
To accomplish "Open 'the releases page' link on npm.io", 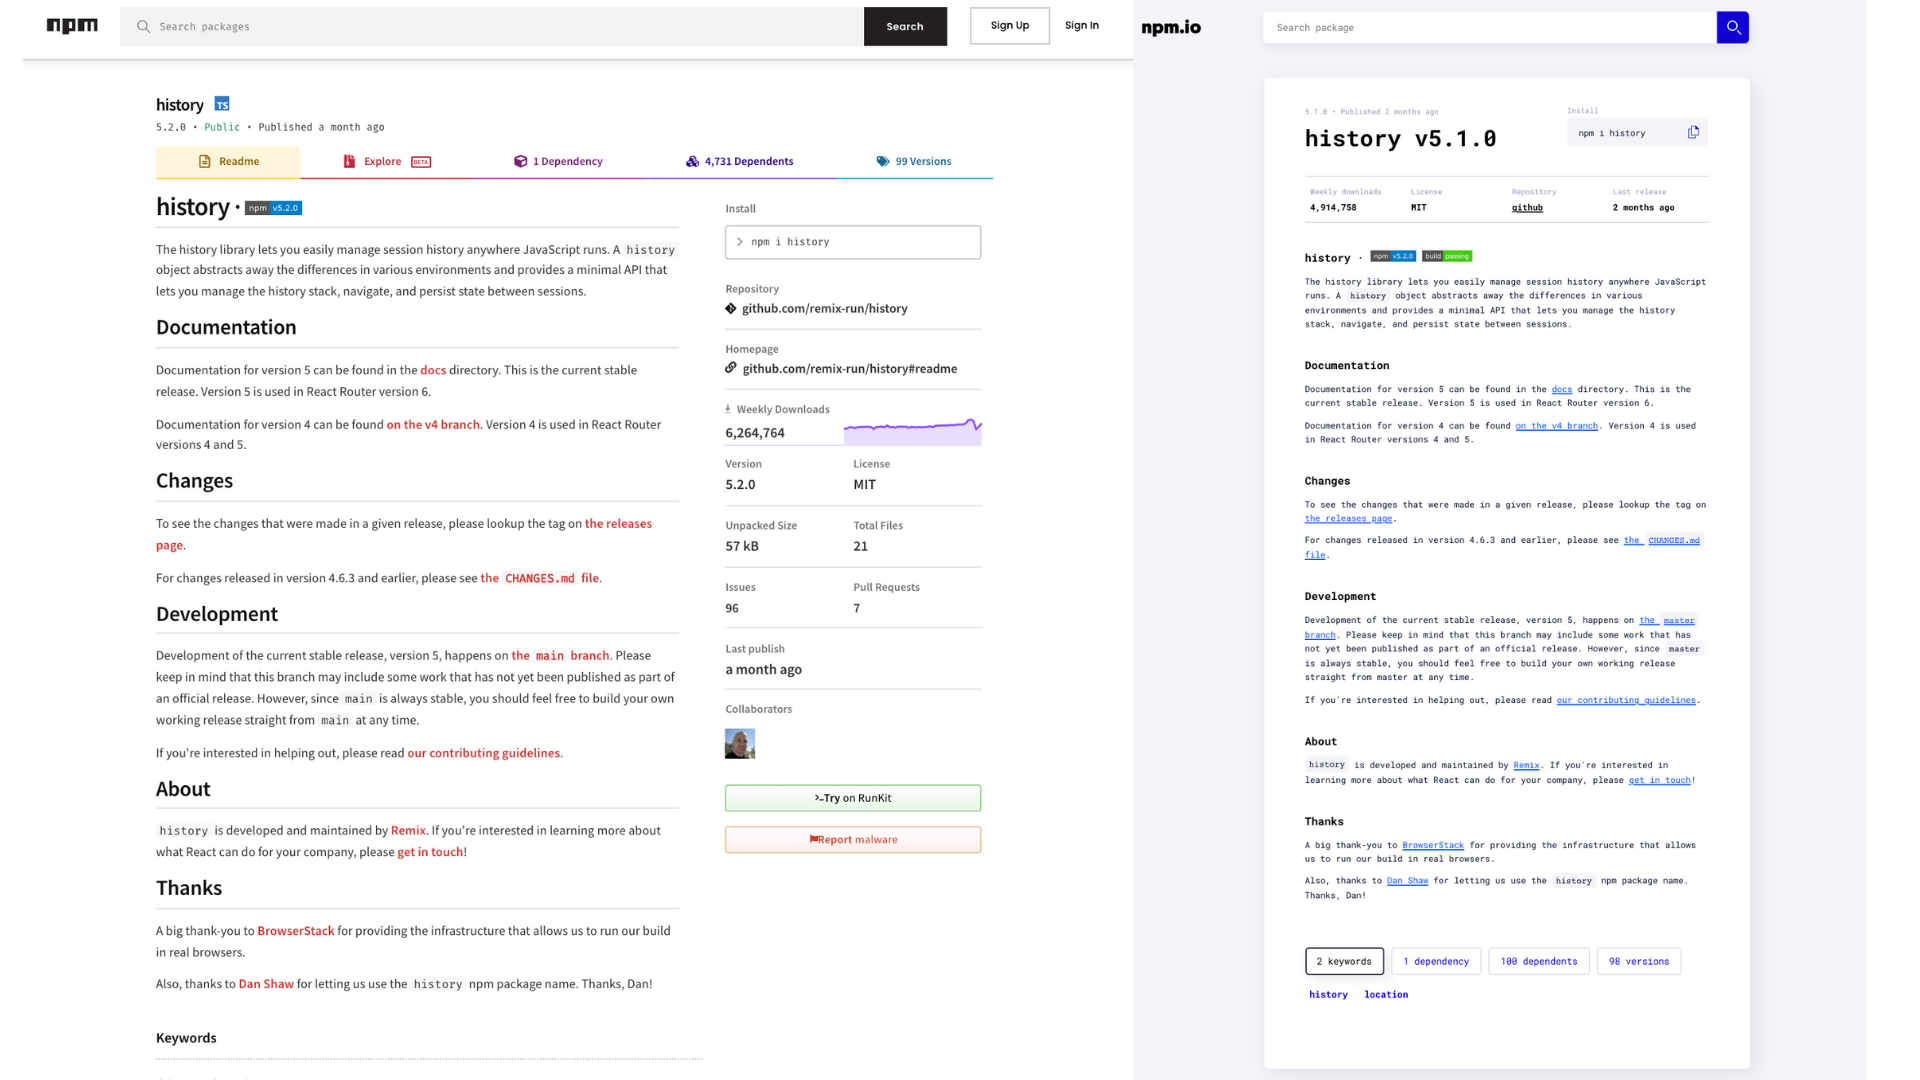I will 1348,518.
